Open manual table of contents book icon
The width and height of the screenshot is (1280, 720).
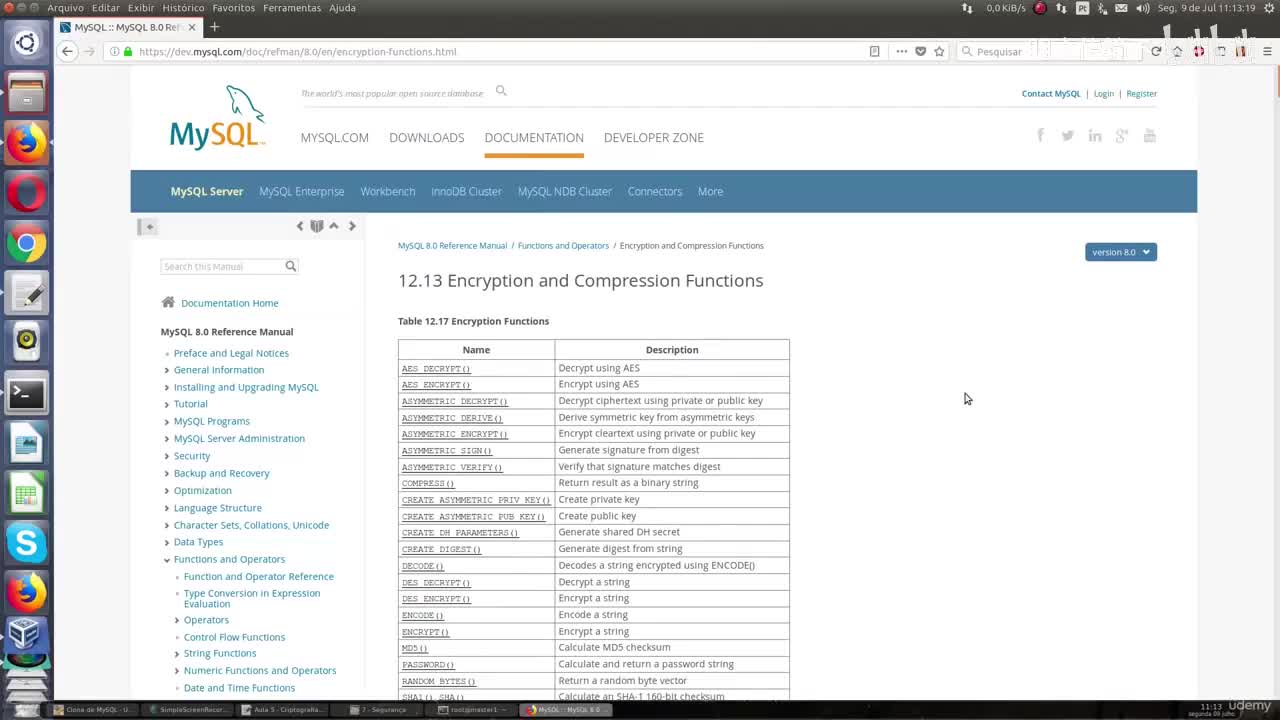pyautogui.click(x=317, y=226)
